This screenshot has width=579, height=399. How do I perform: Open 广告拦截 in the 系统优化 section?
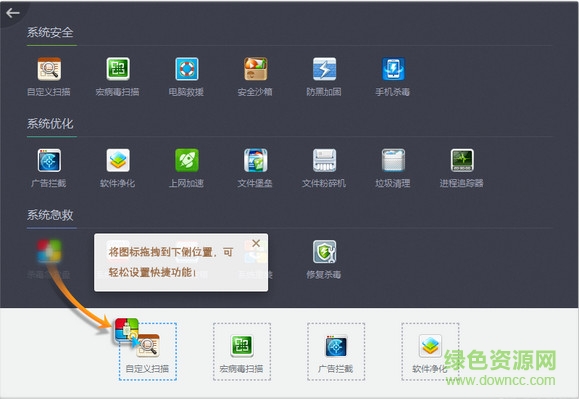[x=49, y=168]
